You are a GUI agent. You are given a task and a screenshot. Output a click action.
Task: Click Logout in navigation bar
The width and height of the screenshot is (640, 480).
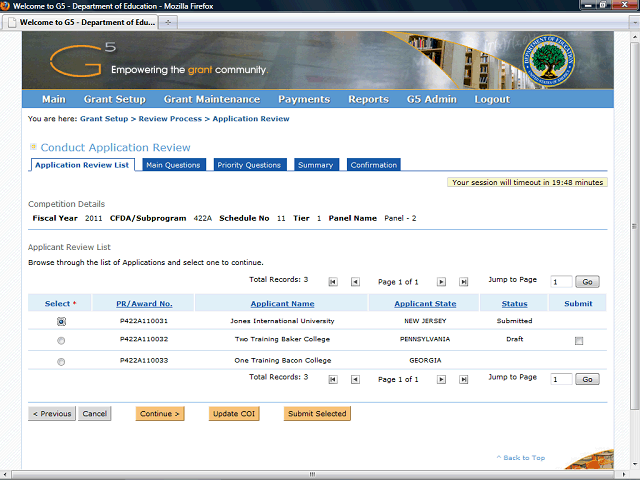tap(492, 99)
